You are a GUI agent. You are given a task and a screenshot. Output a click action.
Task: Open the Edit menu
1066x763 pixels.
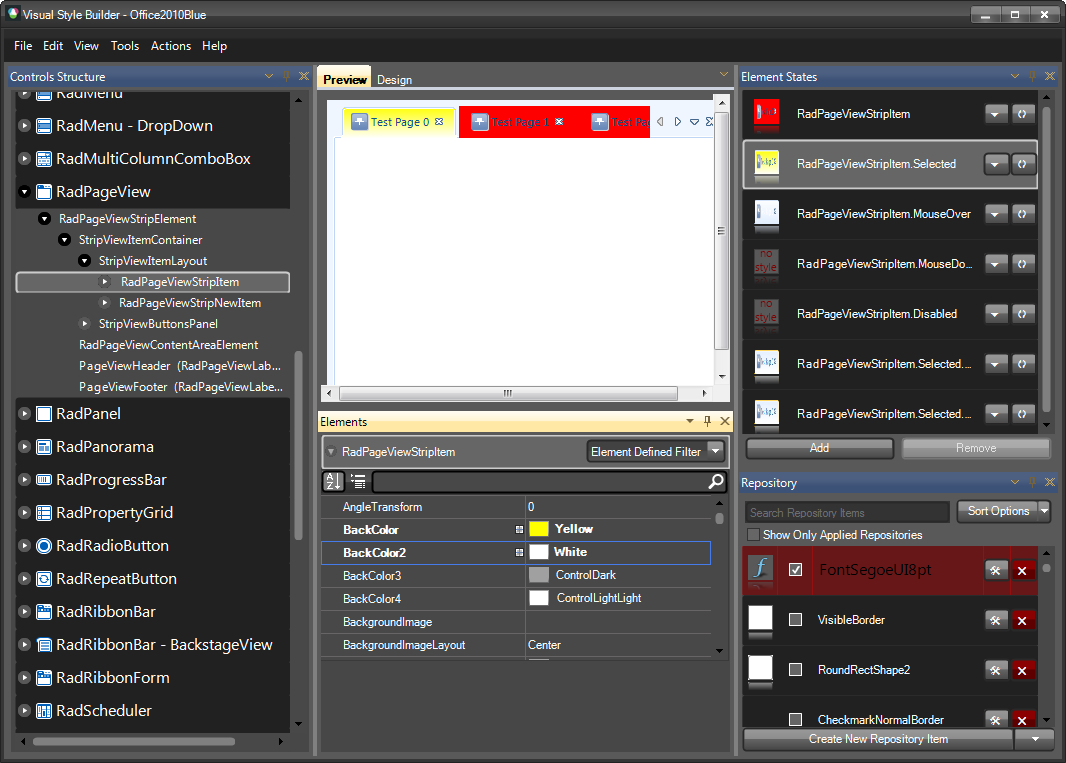(x=53, y=46)
